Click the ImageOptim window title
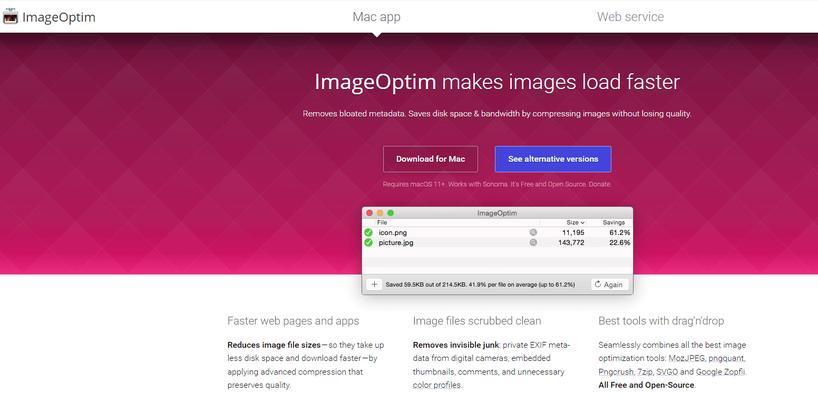This screenshot has height=400, width=818. (x=497, y=213)
